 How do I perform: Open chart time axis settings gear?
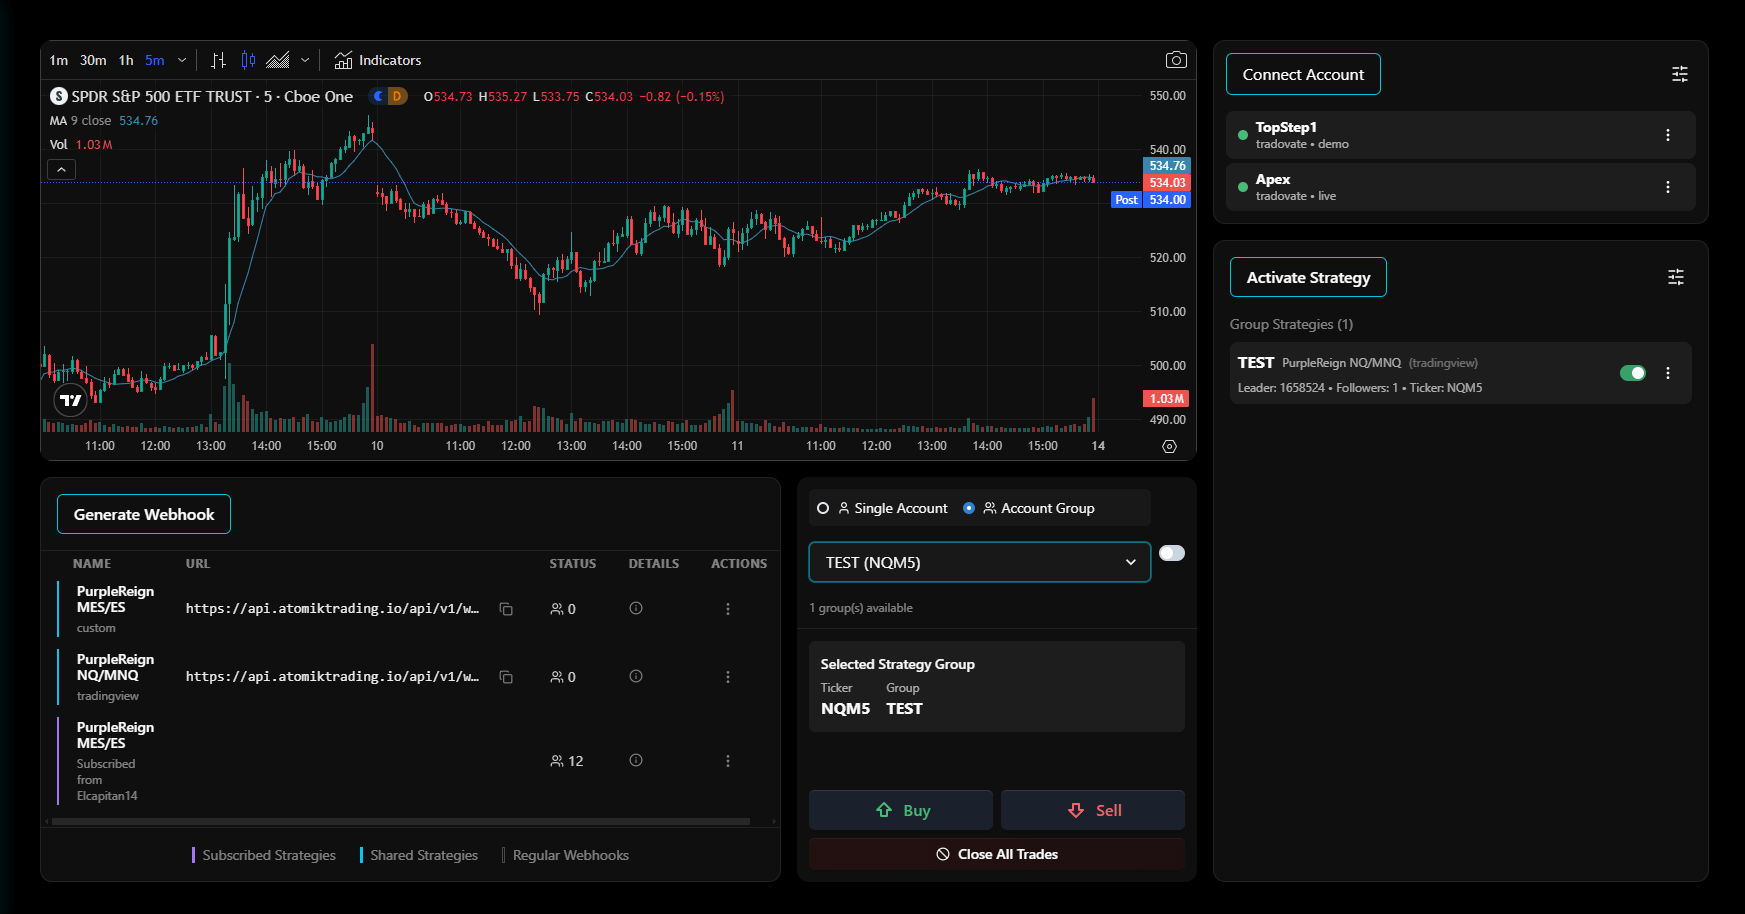[1169, 446]
